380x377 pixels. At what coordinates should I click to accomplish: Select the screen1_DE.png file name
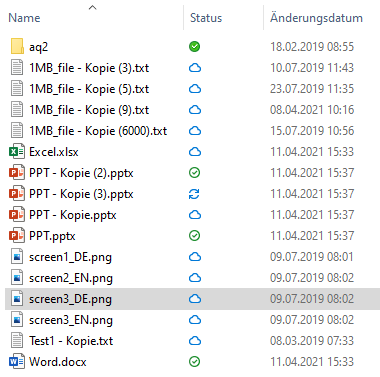coord(70,257)
